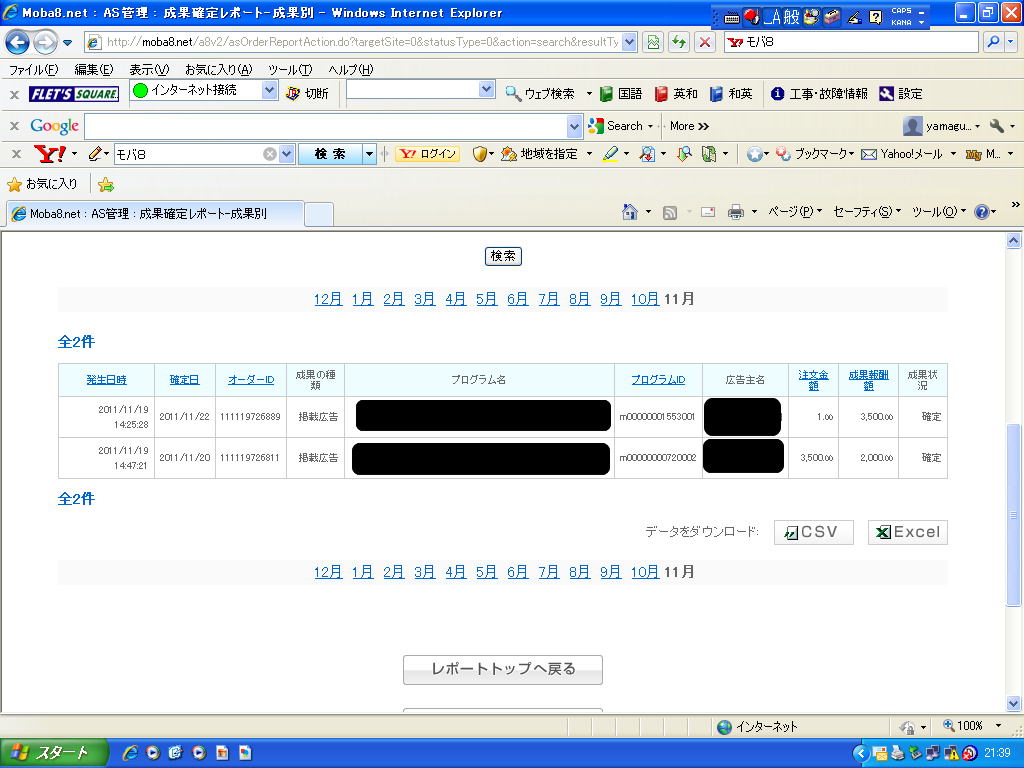
Task: Click the 設定 settings icon in FLET'S toolbar
Action: point(886,94)
